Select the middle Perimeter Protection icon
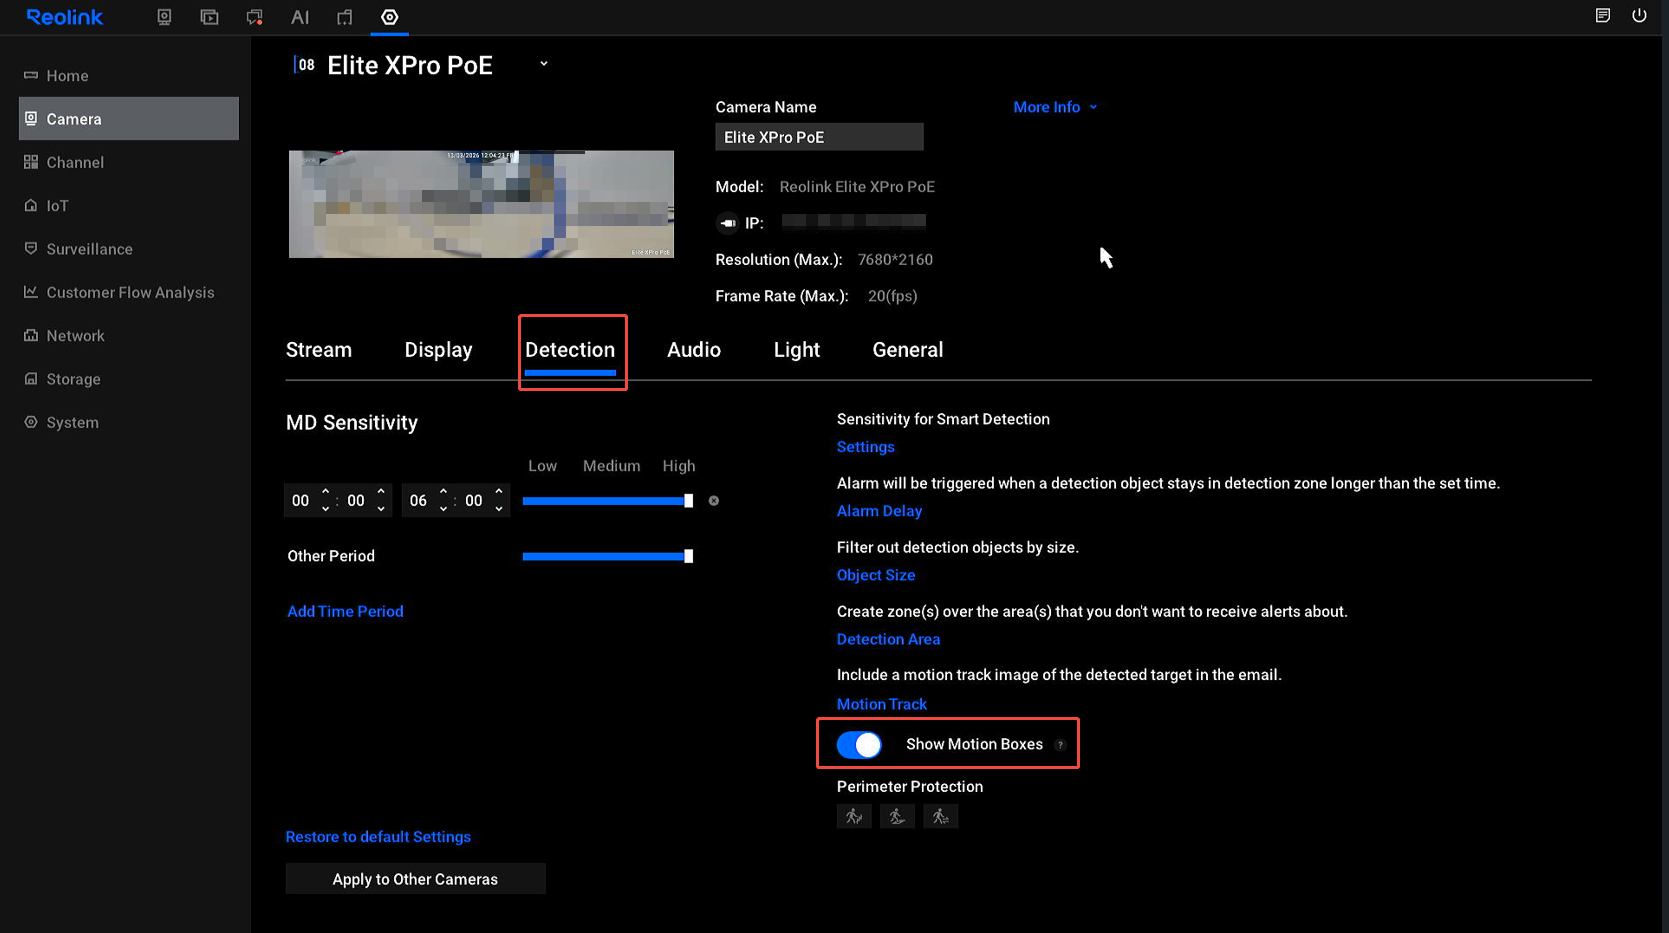Image resolution: width=1669 pixels, height=933 pixels. [x=897, y=816]
